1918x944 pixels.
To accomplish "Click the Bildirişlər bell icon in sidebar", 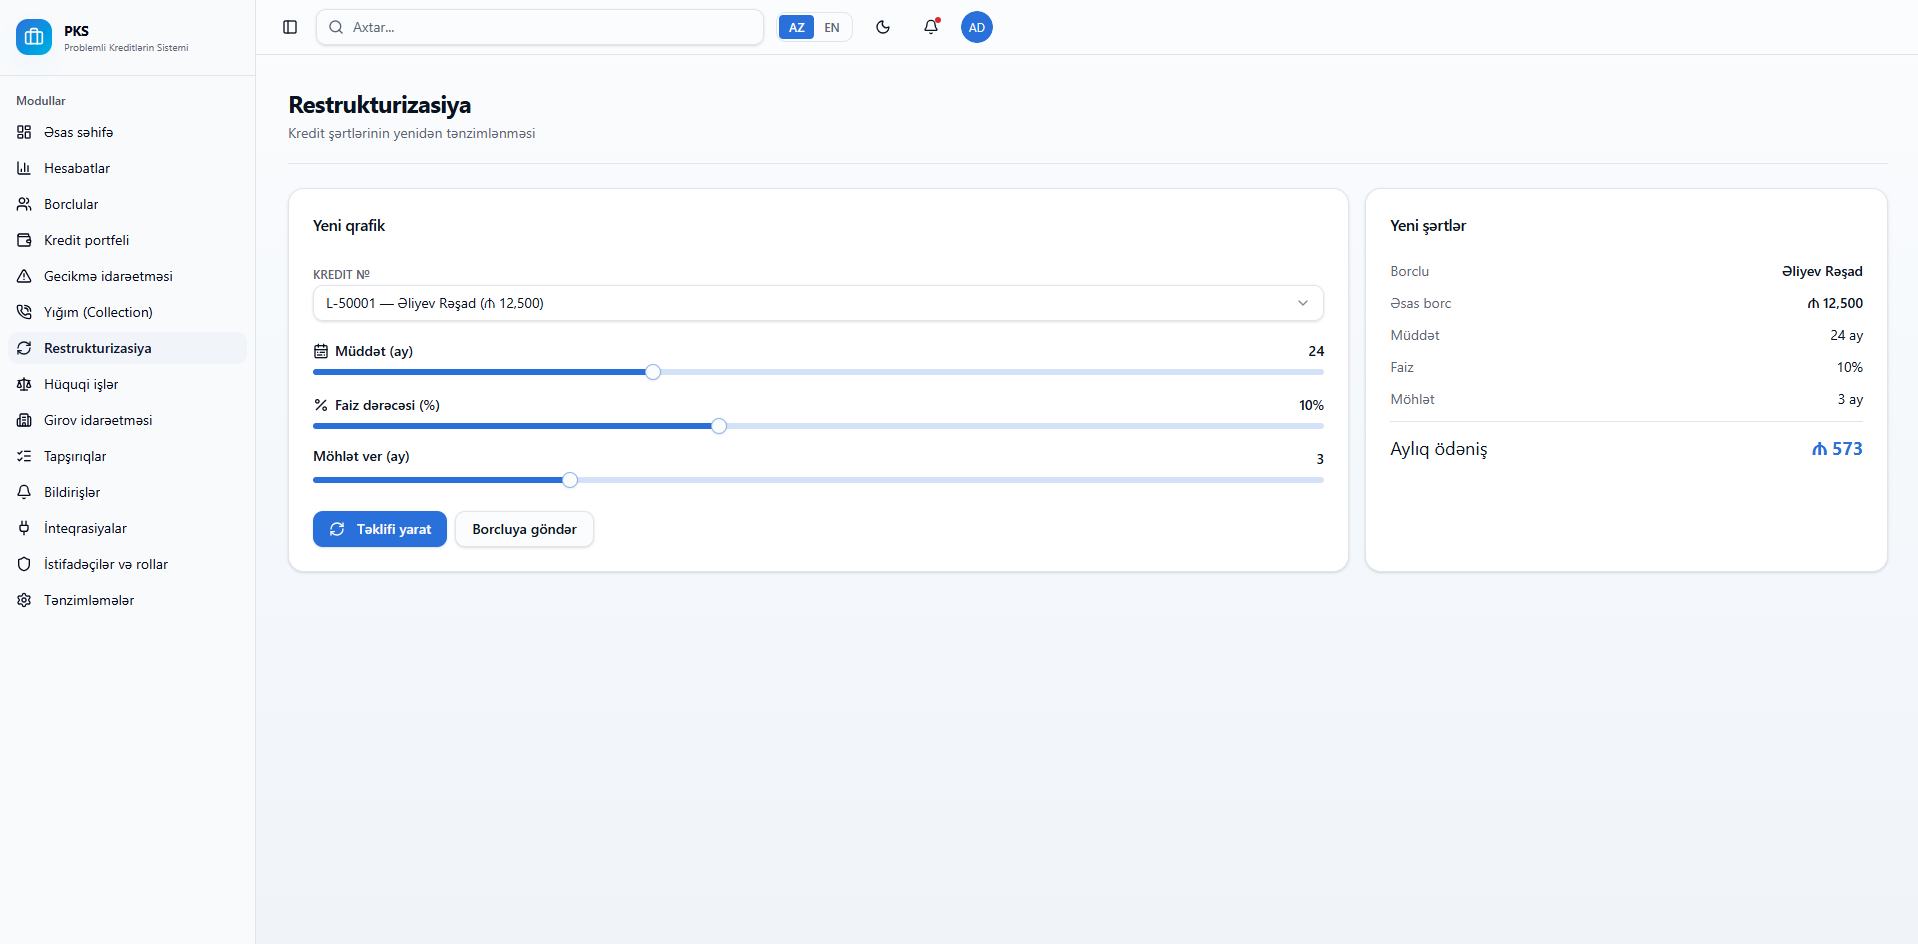I will 24,492.
